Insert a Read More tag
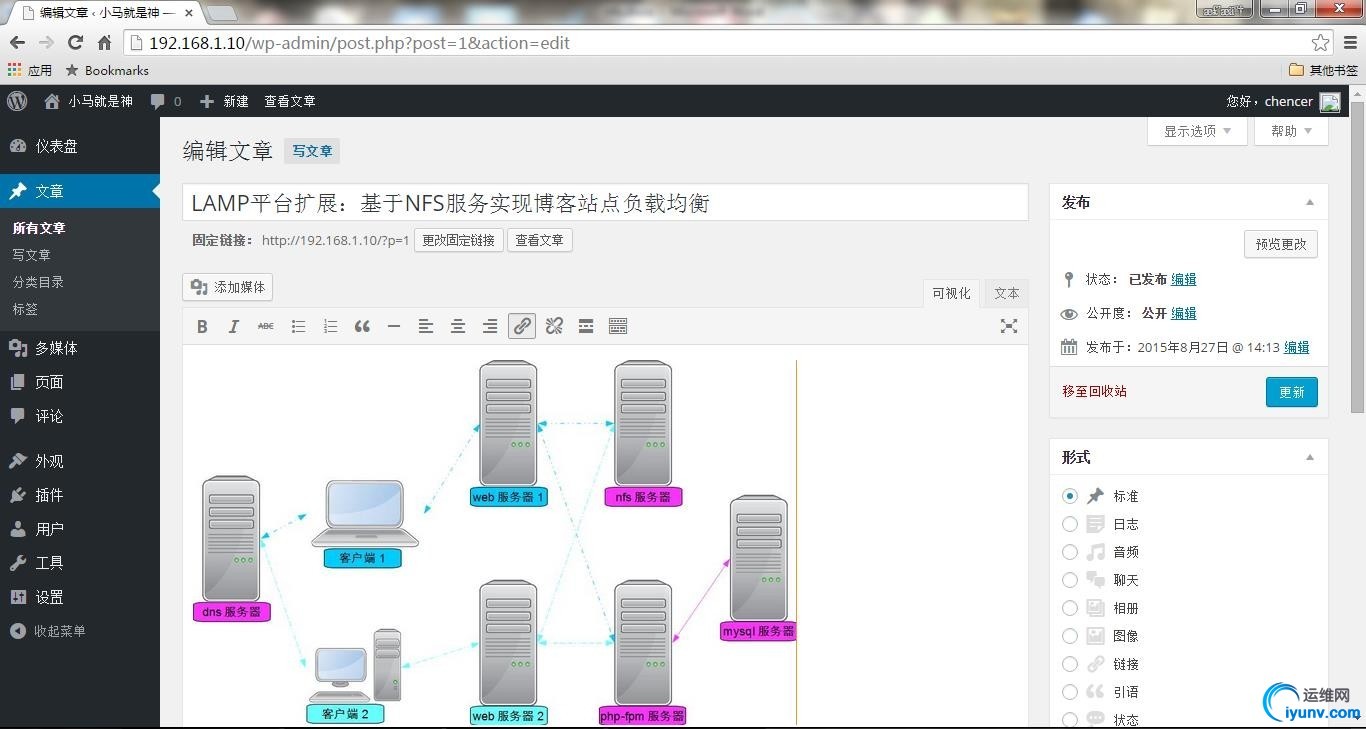The image size is (1366, 729). coord(586,326)
